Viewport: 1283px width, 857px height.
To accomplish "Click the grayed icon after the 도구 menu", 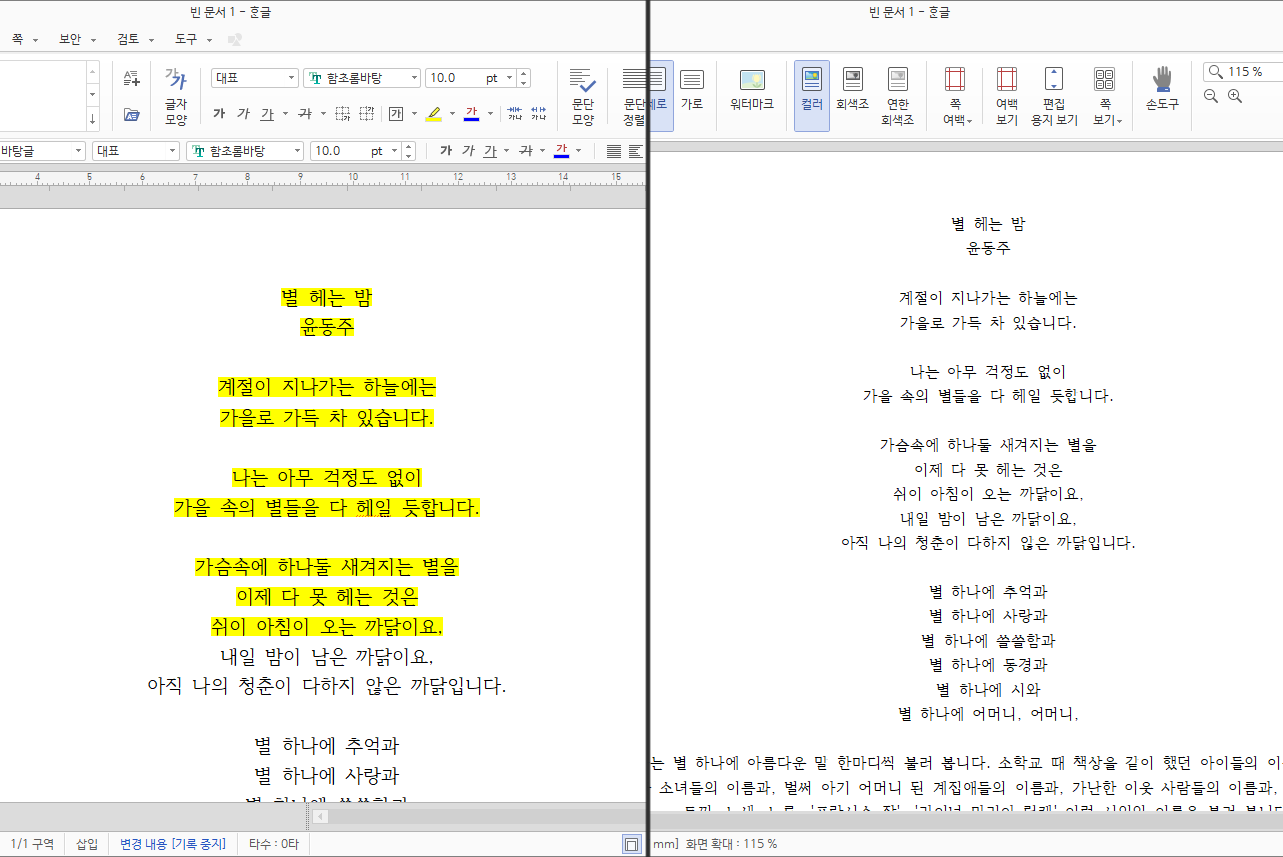I will (235, 39).
